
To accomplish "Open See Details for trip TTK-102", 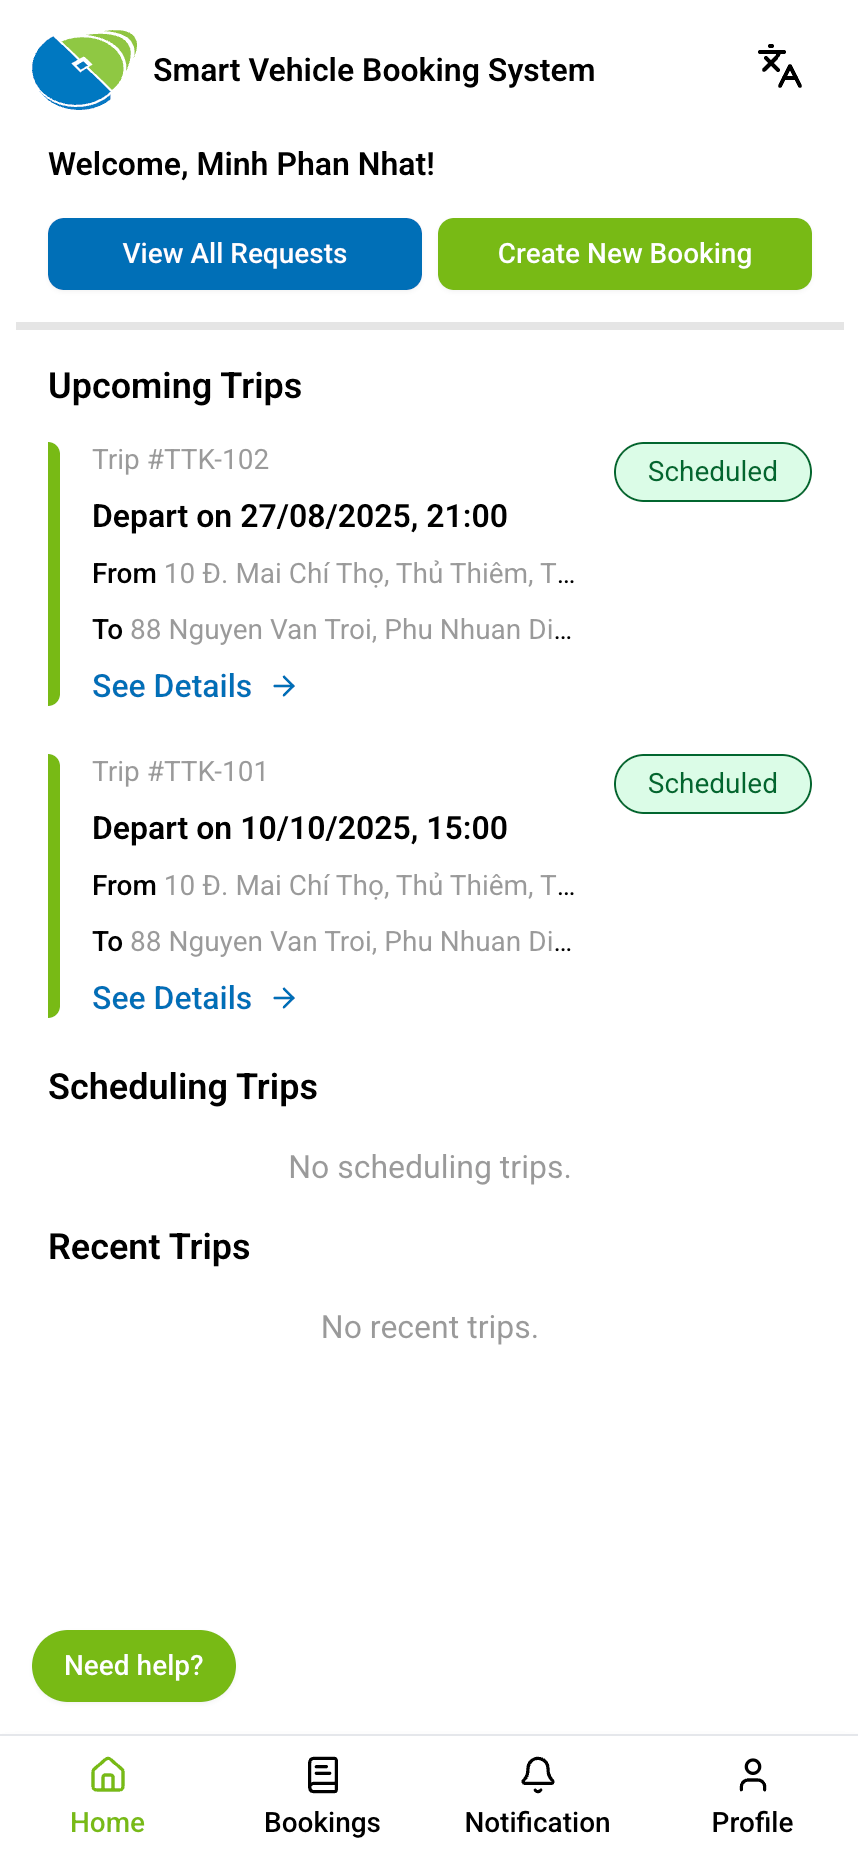I will tap(172, 686).
